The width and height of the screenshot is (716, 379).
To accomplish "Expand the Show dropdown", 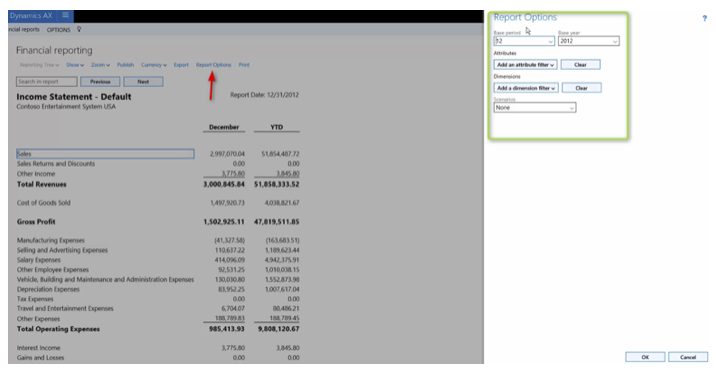I will pyautogui.click(x=75, y=65).
